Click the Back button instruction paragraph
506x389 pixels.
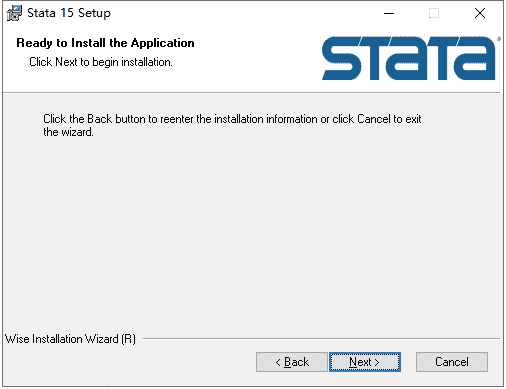pyautogui.click(x=232, y=125)
